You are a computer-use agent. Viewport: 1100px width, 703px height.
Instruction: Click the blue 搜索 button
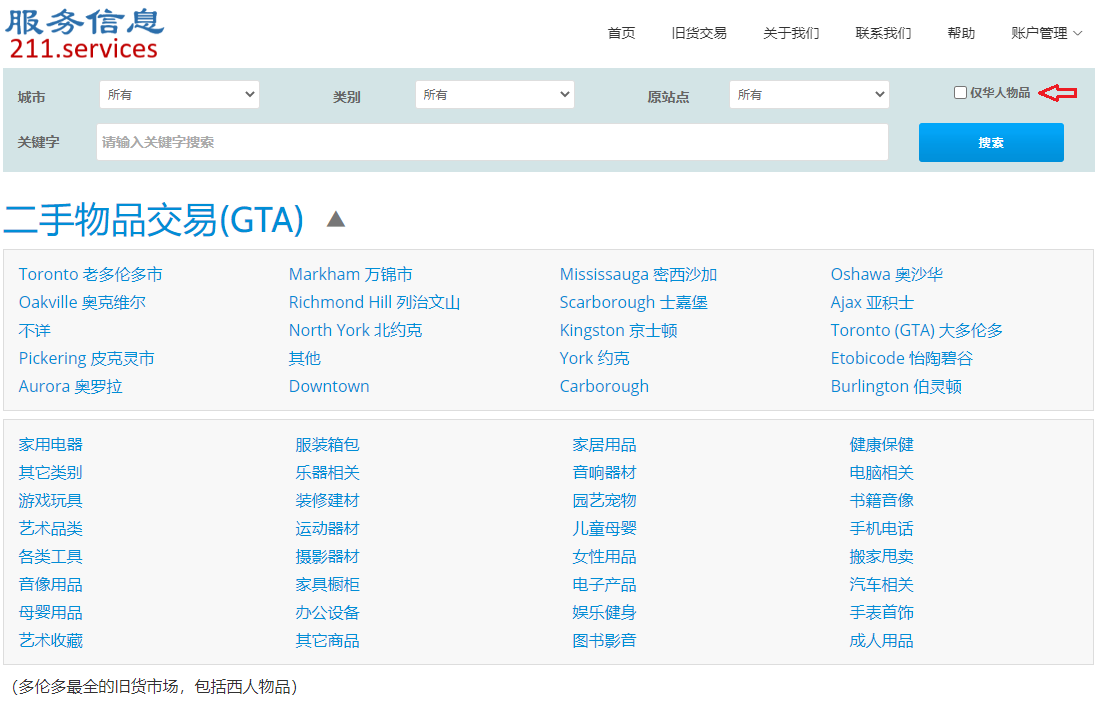click(990, 142)
